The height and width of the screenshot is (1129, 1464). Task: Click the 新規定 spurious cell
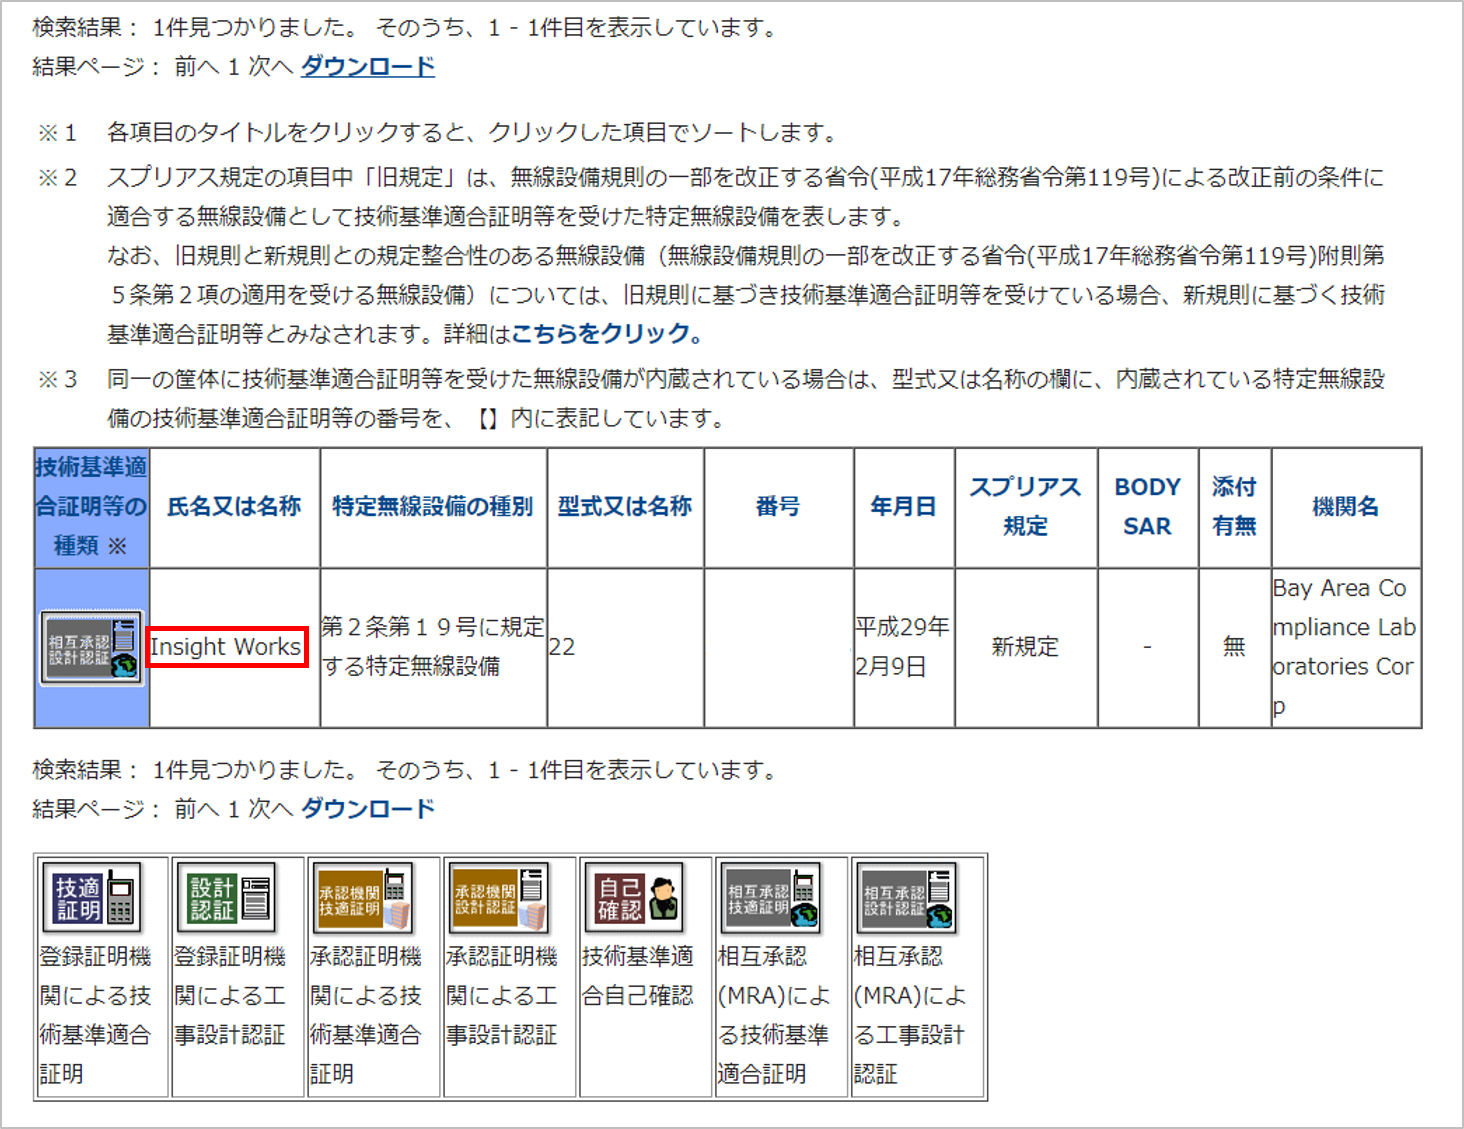coord(1025,647)
